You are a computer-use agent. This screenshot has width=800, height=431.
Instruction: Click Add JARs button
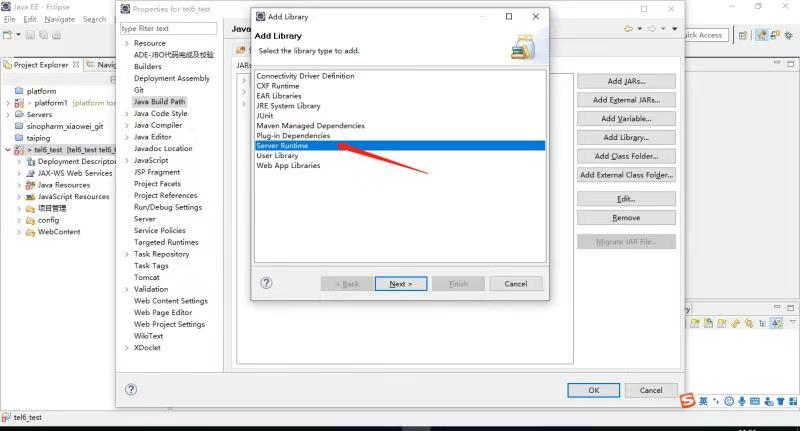pyautogui.click(x=626, y=81)
